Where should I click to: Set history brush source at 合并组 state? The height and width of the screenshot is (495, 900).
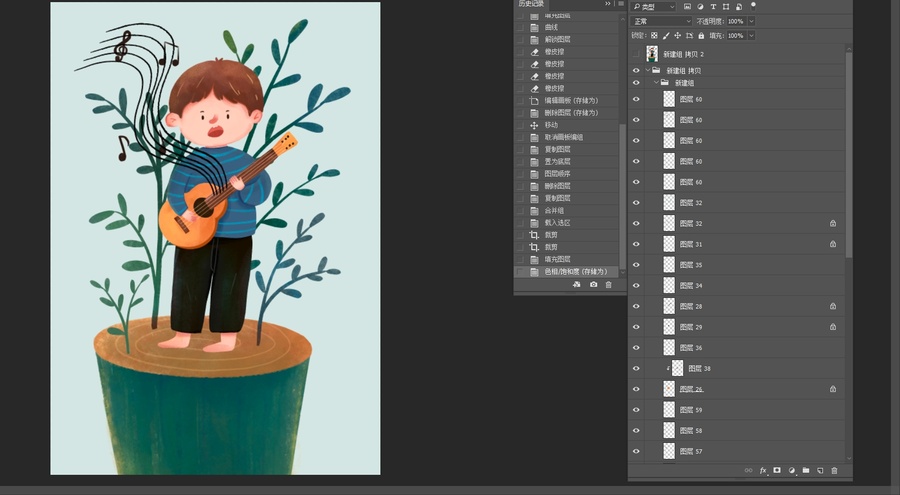[x=521, y=210]
